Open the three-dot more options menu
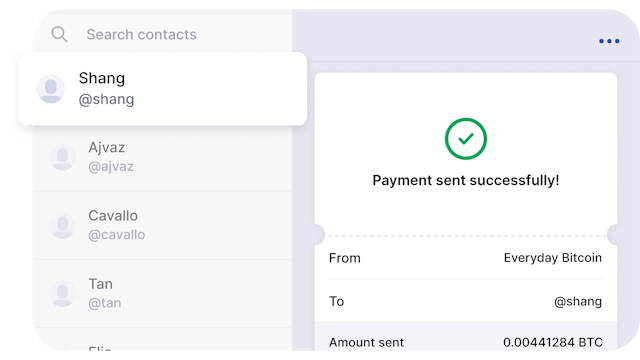The width and height of the screenshot is (640, 360). 609,41
